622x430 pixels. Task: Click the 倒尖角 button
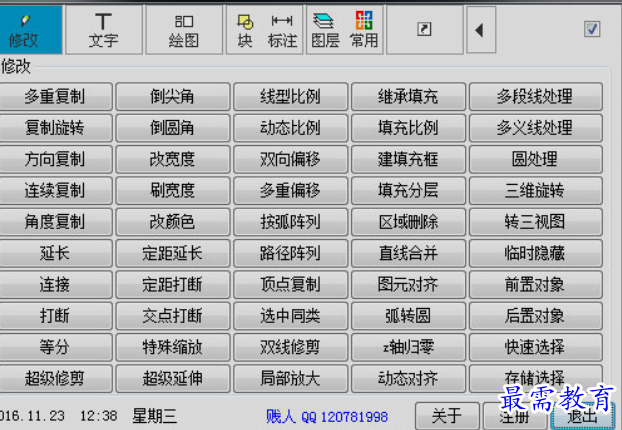point(173,96)
